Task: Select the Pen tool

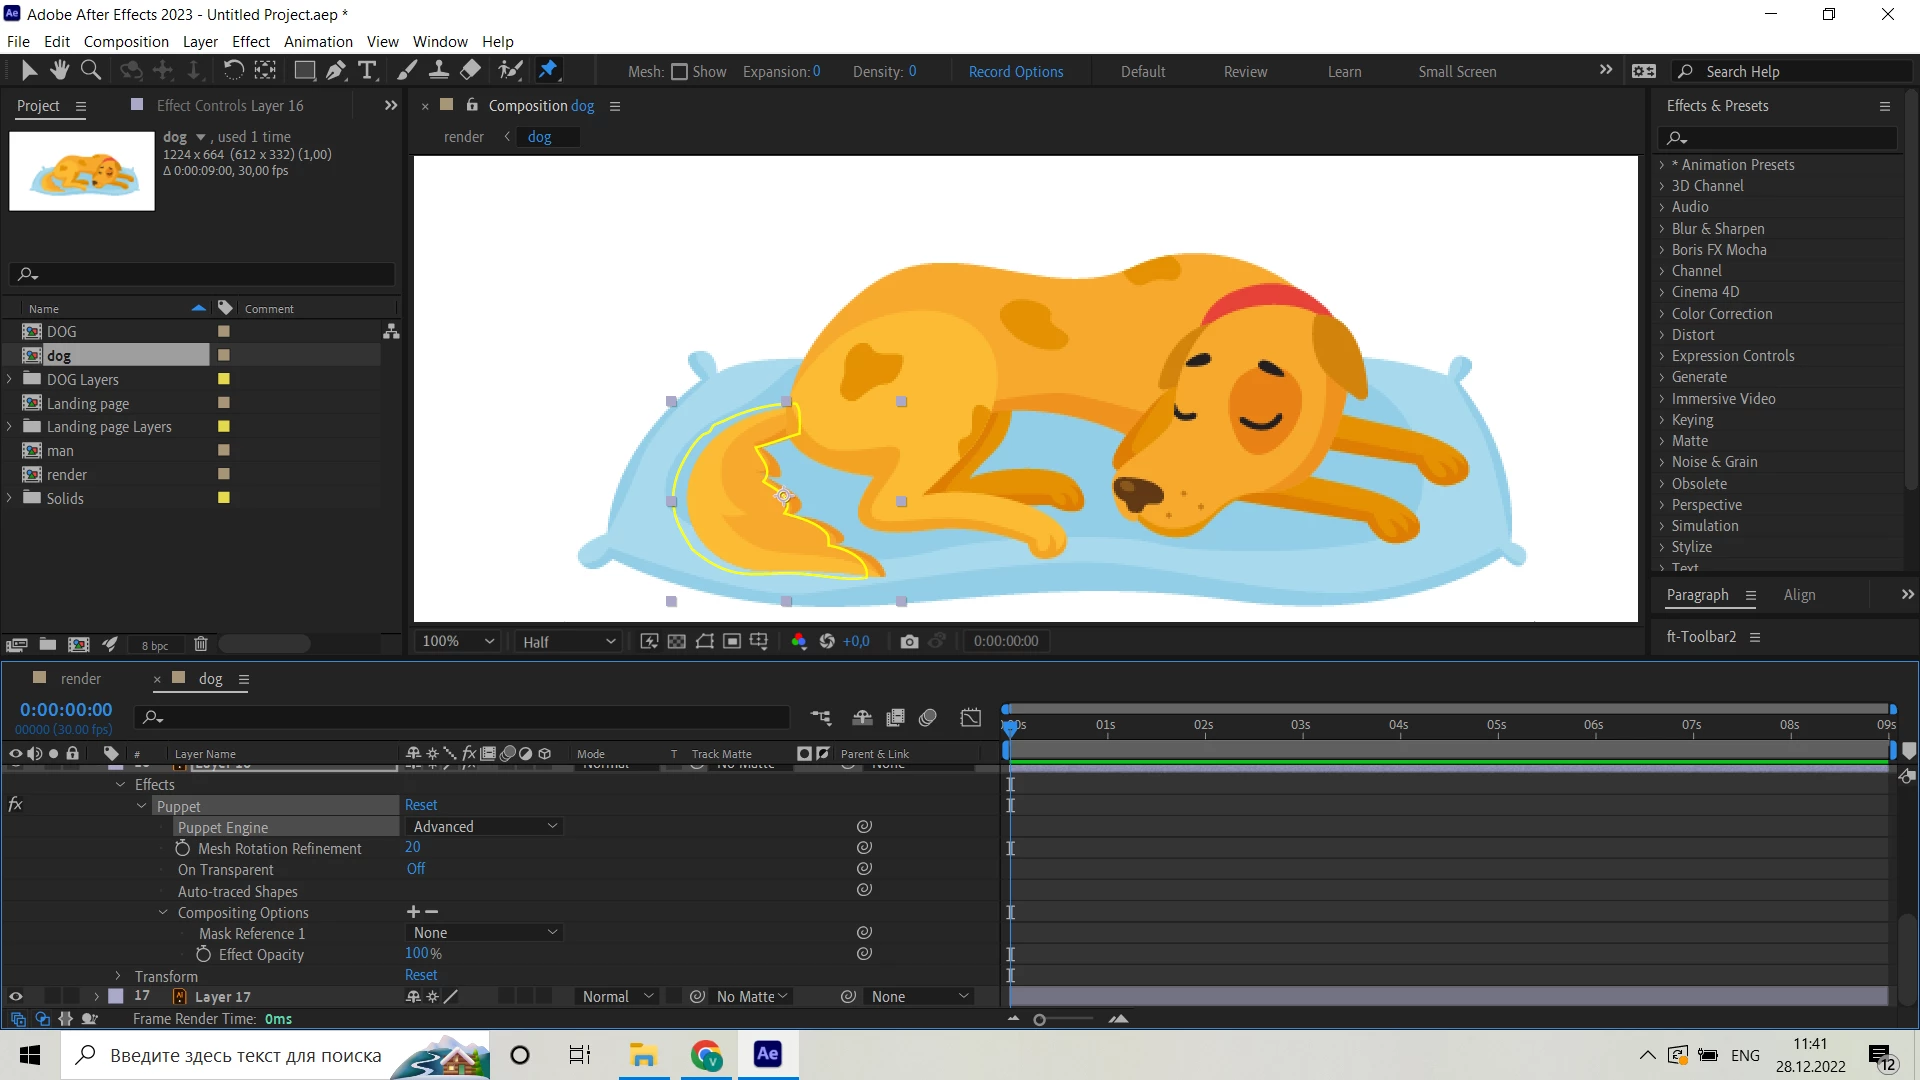Action: [x=336, y=70]
